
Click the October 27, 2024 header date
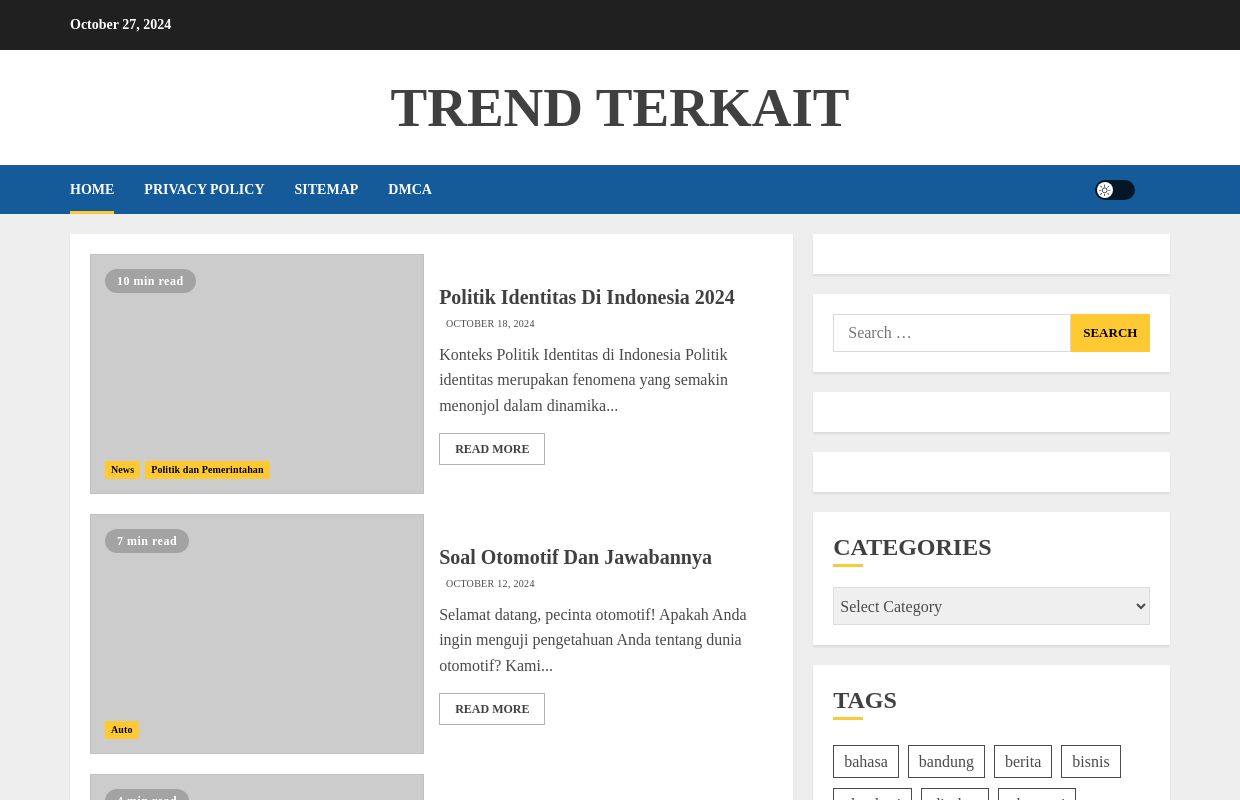click(120, 25)
